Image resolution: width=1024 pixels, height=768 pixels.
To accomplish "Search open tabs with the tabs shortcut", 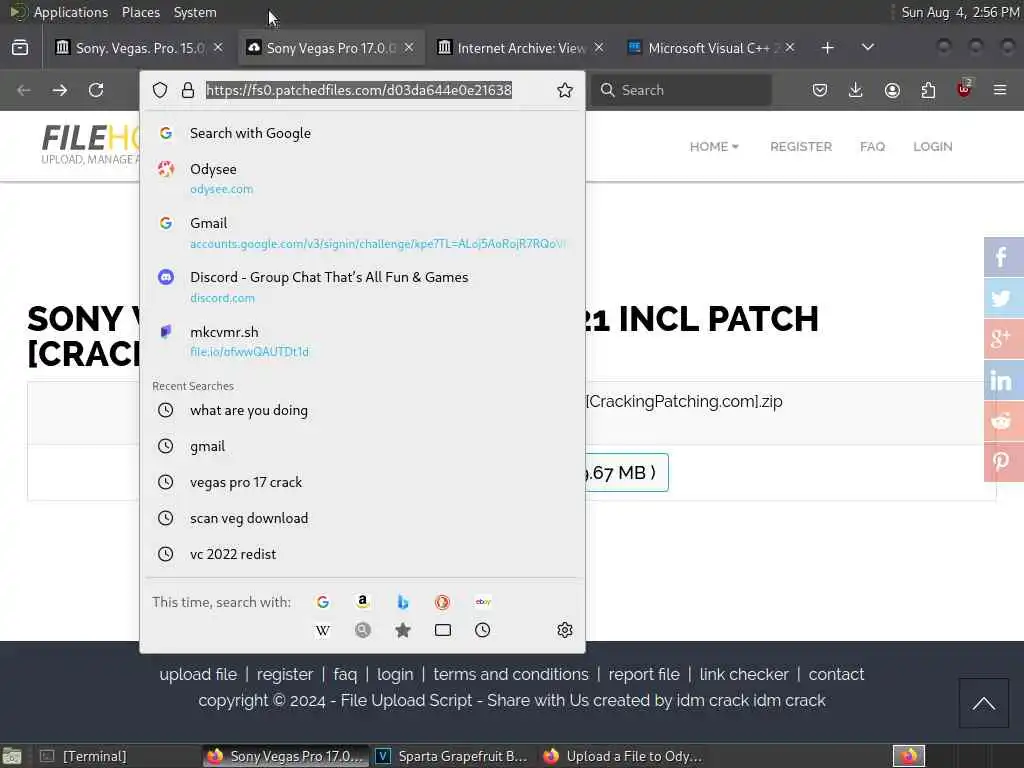I will tap(443, 630).
